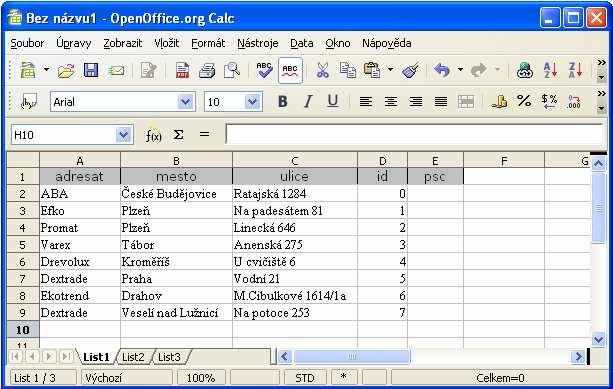
Task: Toggle Italic formatting
Action: [308, 102]
